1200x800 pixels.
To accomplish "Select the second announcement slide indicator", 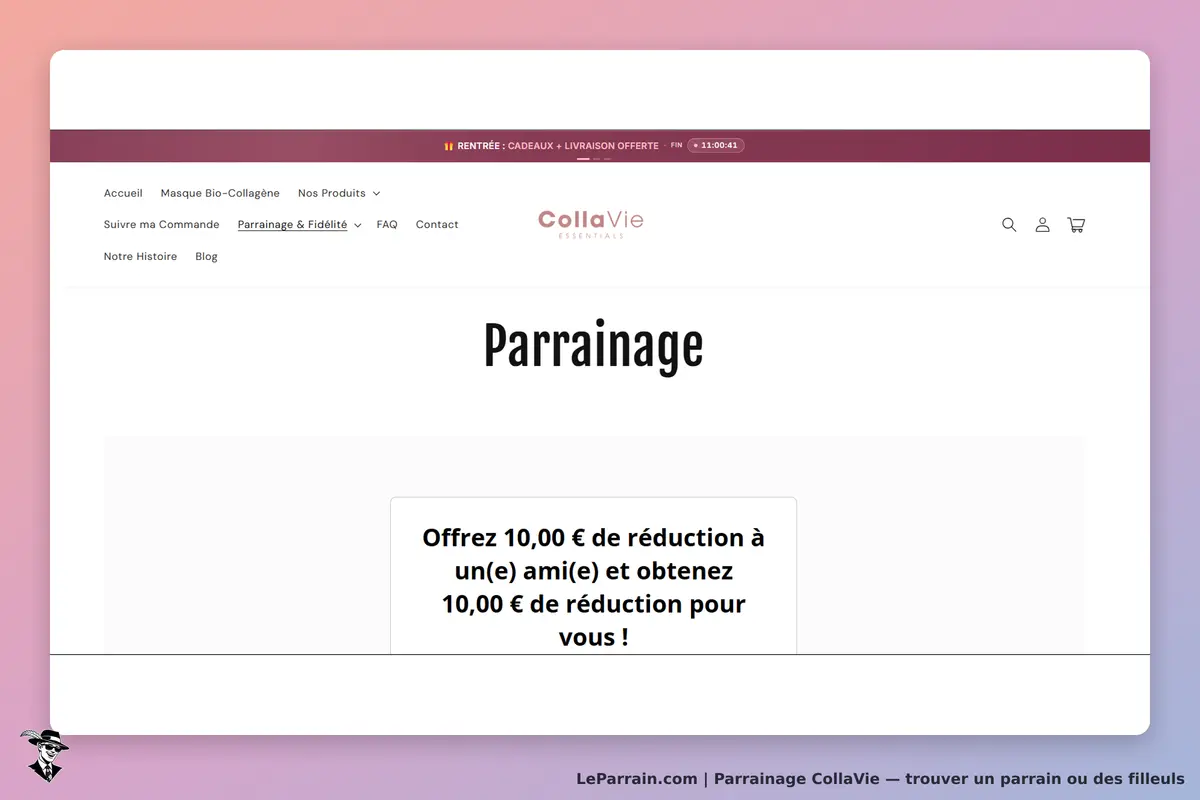I will pyautogui.click(x=597, y=159).
